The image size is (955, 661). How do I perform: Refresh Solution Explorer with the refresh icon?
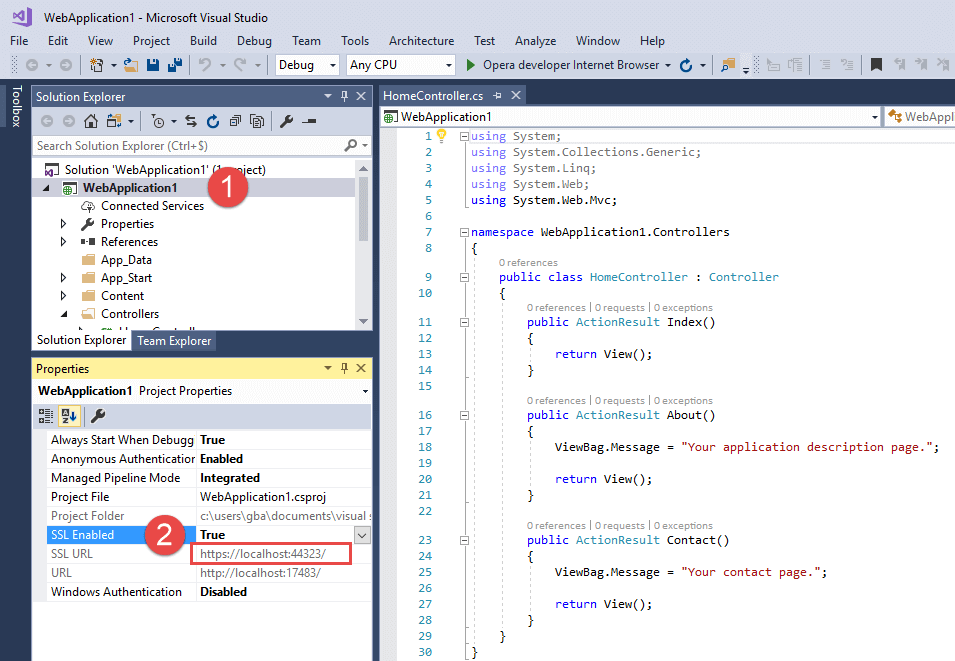(213, 121)
